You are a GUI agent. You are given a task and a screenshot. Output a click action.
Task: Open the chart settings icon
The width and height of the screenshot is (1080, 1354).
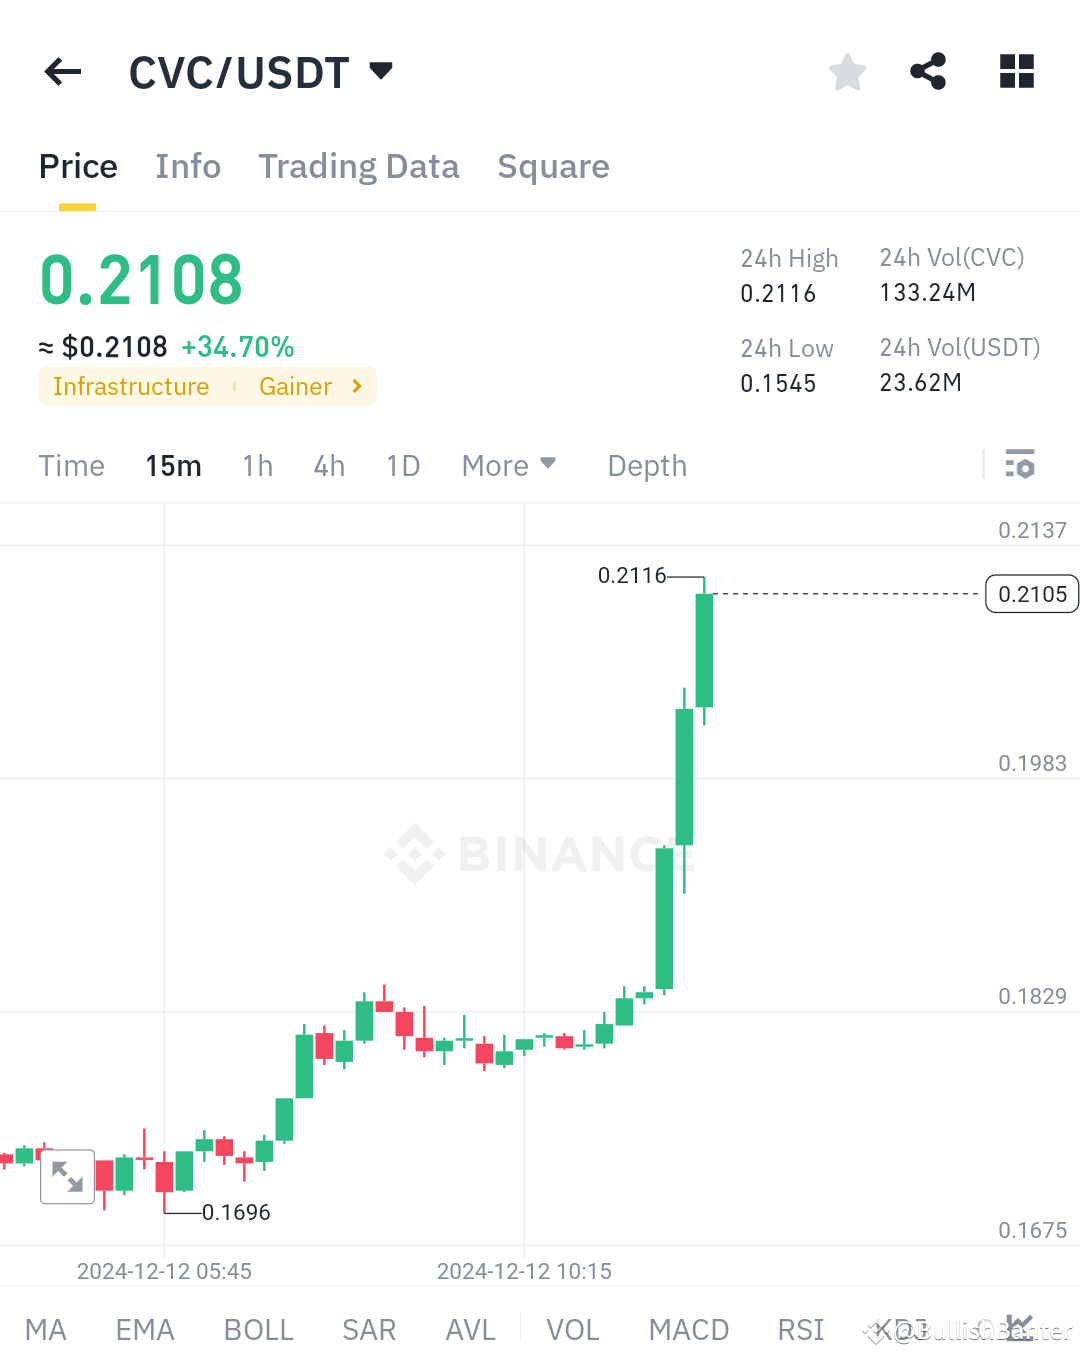click(x=1020, y=464)
